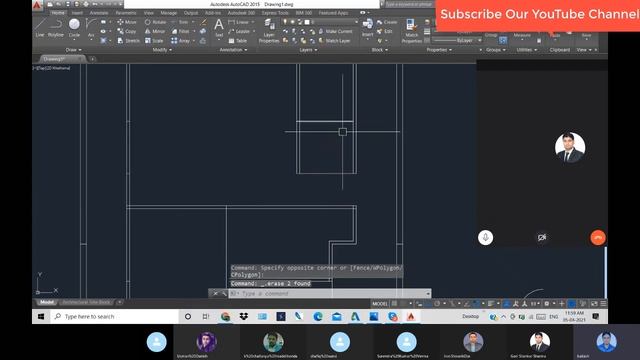Open Dropbox from the taskbar
Screen dimensions: 640x360
pos(244,316)
